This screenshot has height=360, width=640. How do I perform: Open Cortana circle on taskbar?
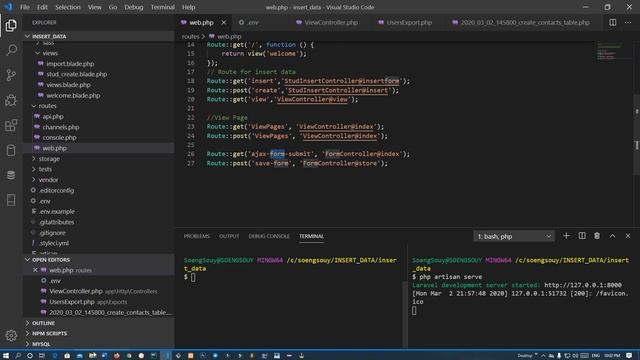[30, 356]
